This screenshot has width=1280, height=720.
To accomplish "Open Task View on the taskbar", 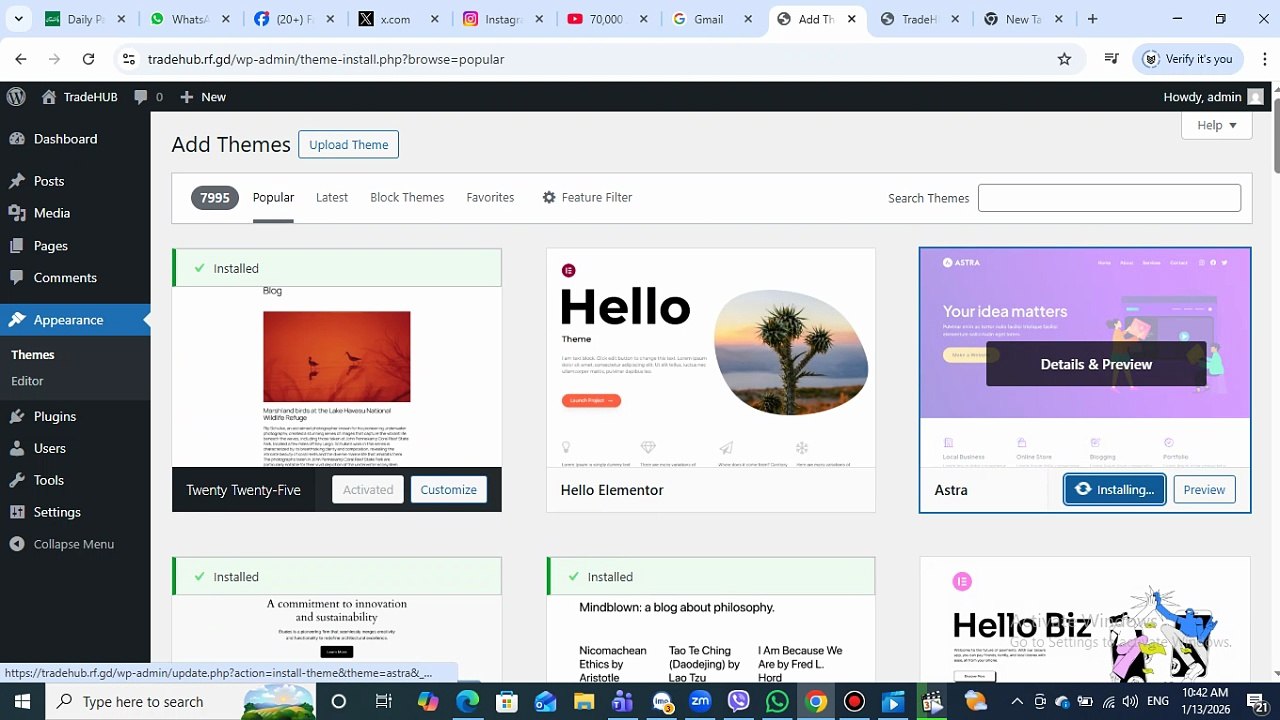I will point(383,702).
